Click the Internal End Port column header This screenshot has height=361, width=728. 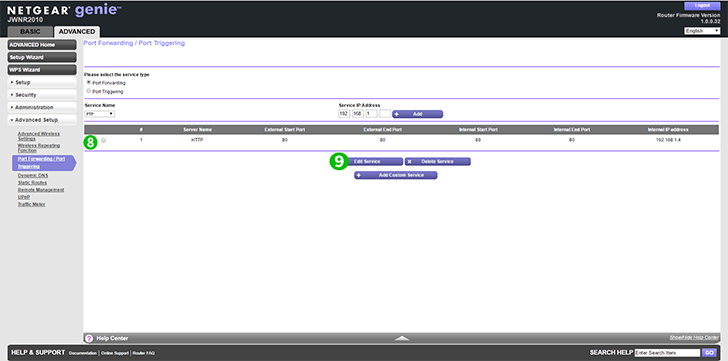coord(572,129)
